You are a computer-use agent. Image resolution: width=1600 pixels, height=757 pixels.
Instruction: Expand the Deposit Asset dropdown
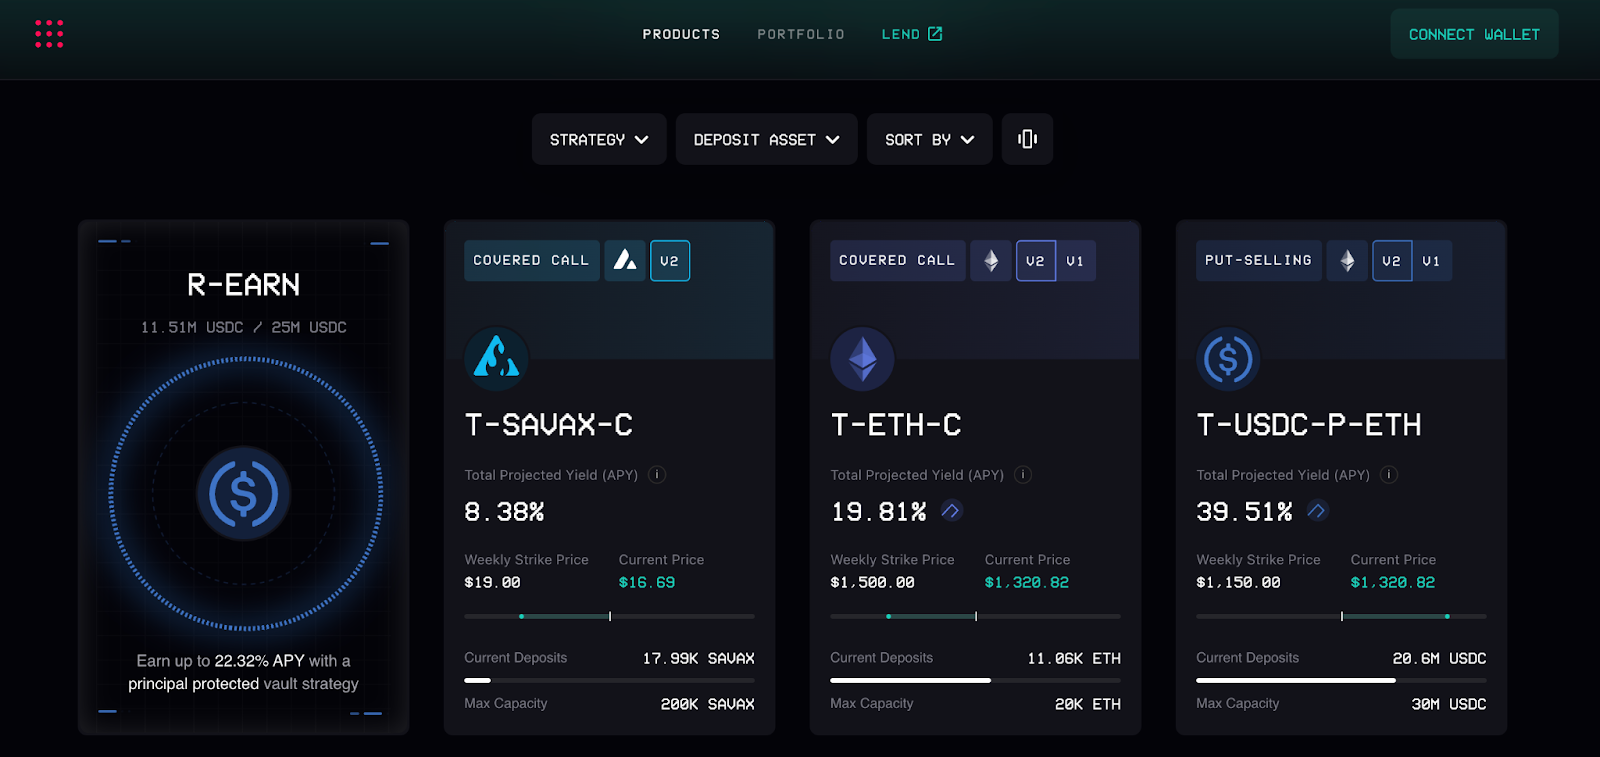[x=766, y=140]
